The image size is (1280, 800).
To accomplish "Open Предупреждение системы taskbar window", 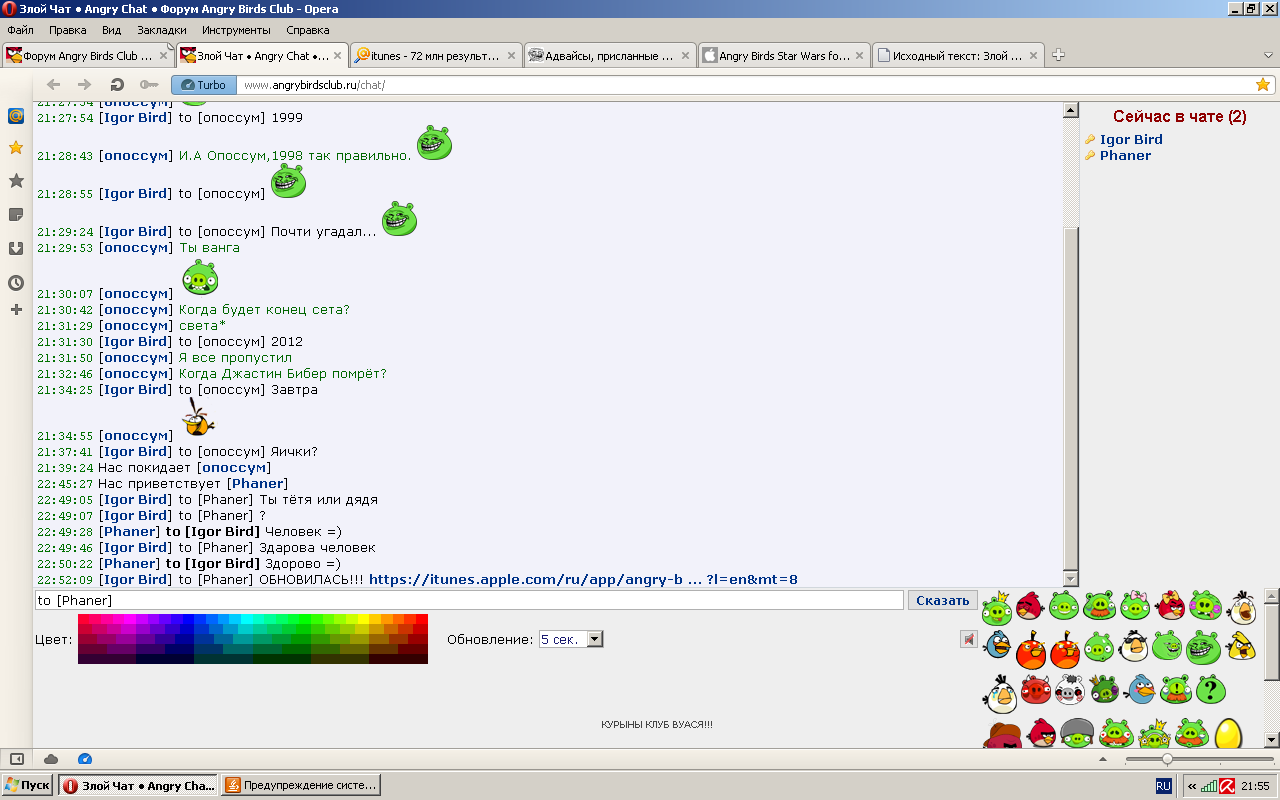I will 301,786.
